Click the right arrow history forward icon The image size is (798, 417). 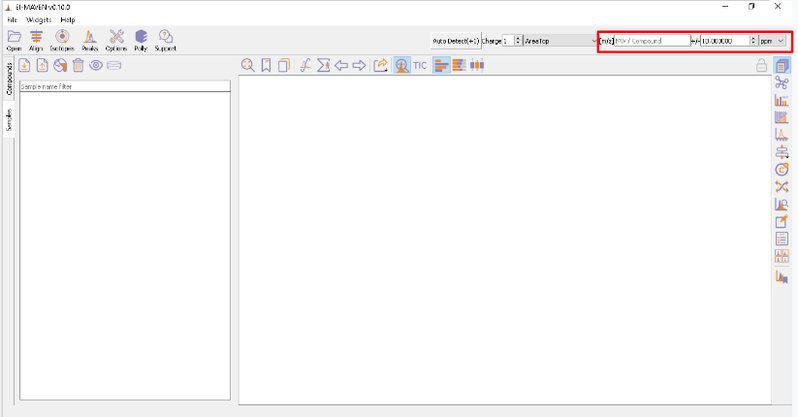click(x=359, y=65)
